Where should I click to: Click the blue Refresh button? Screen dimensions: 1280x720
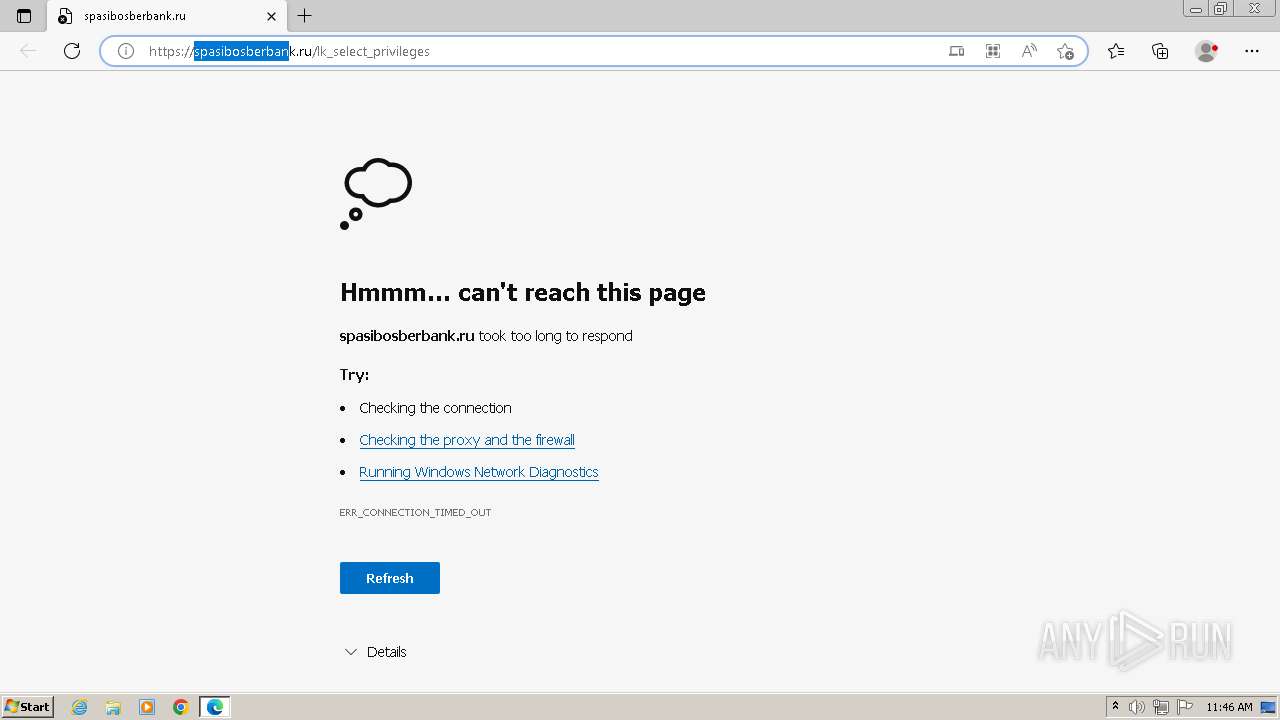[x=390, y=578]
